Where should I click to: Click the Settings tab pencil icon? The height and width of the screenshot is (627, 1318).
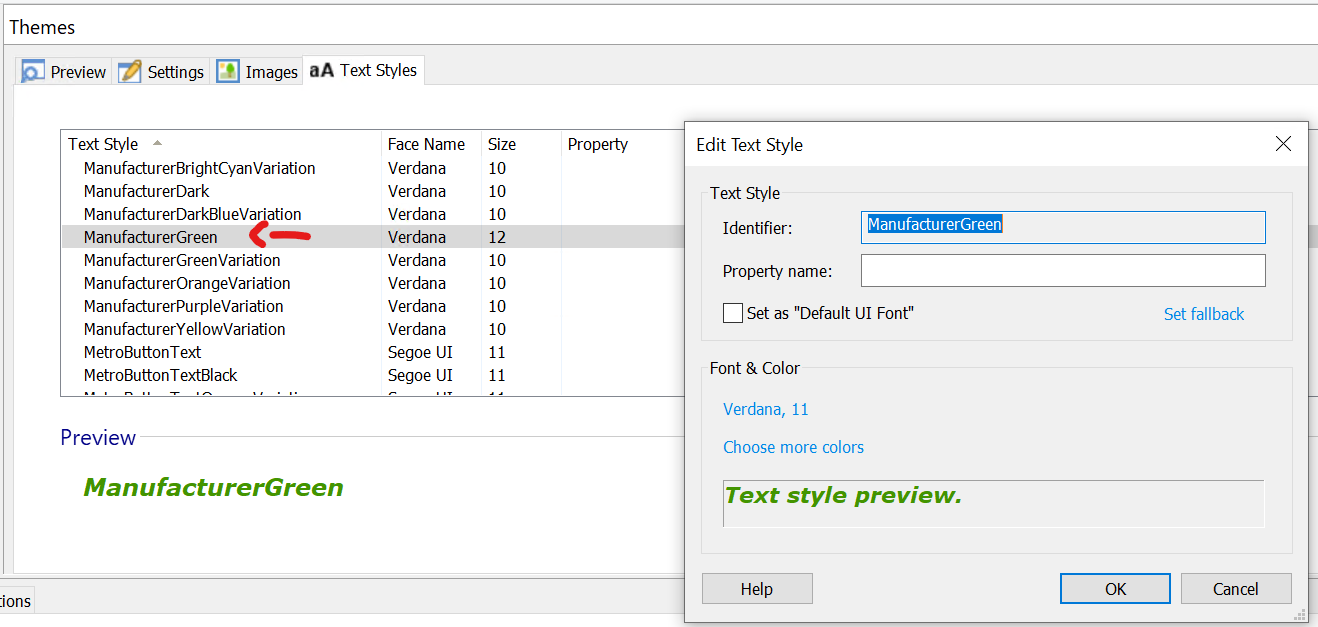point(130,72)
